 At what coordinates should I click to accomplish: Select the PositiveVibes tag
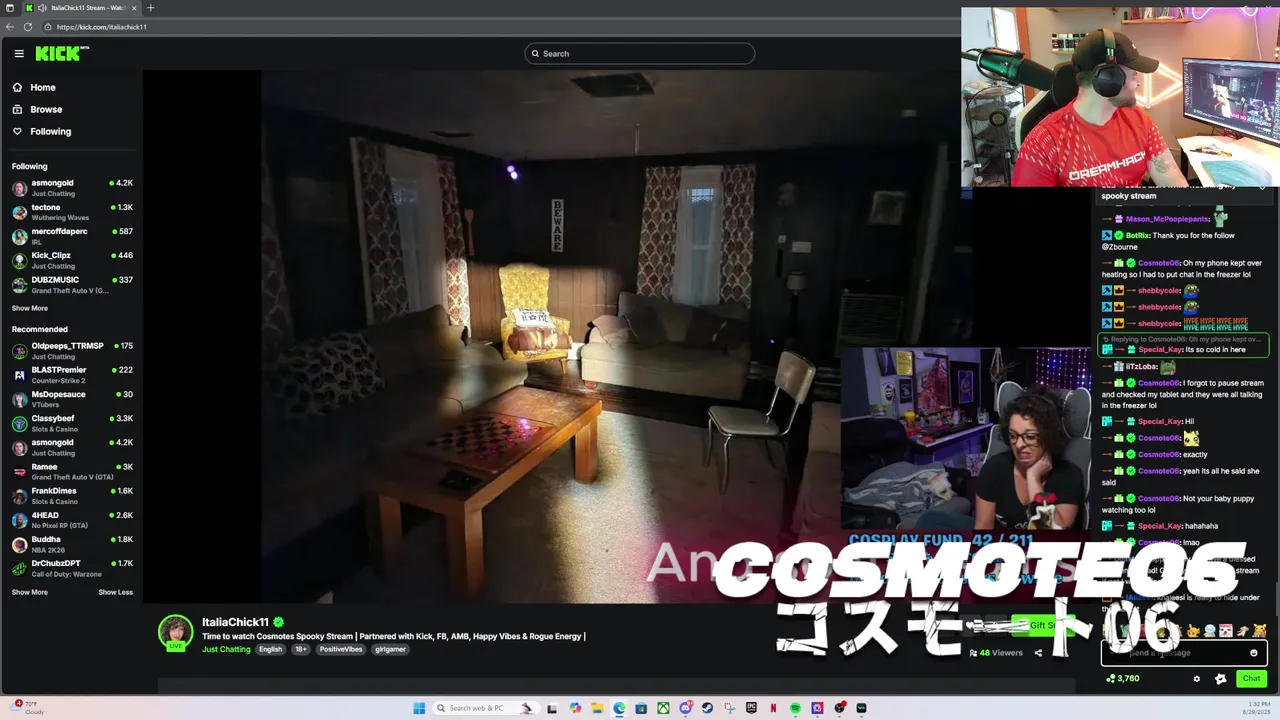click(x=341, y=649)
